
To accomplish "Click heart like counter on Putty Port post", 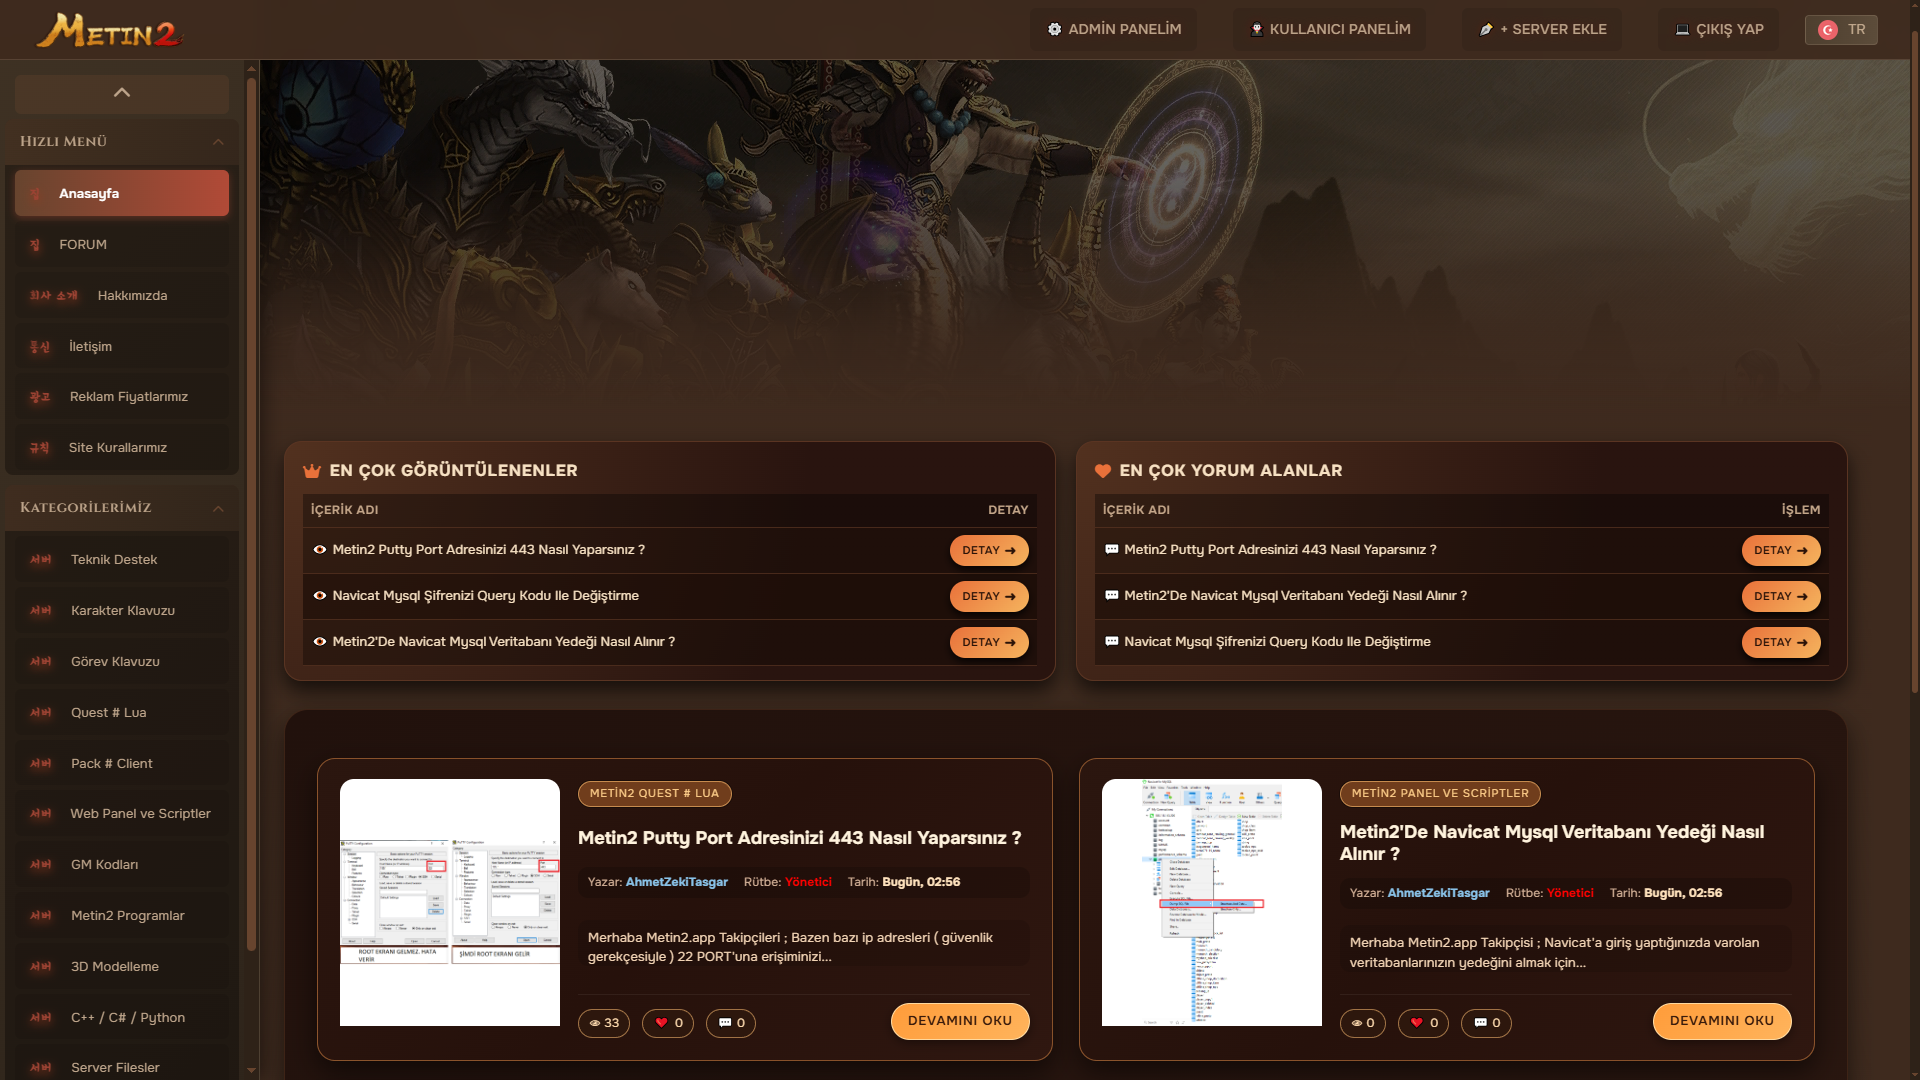I will click(x=668, y=1023).
